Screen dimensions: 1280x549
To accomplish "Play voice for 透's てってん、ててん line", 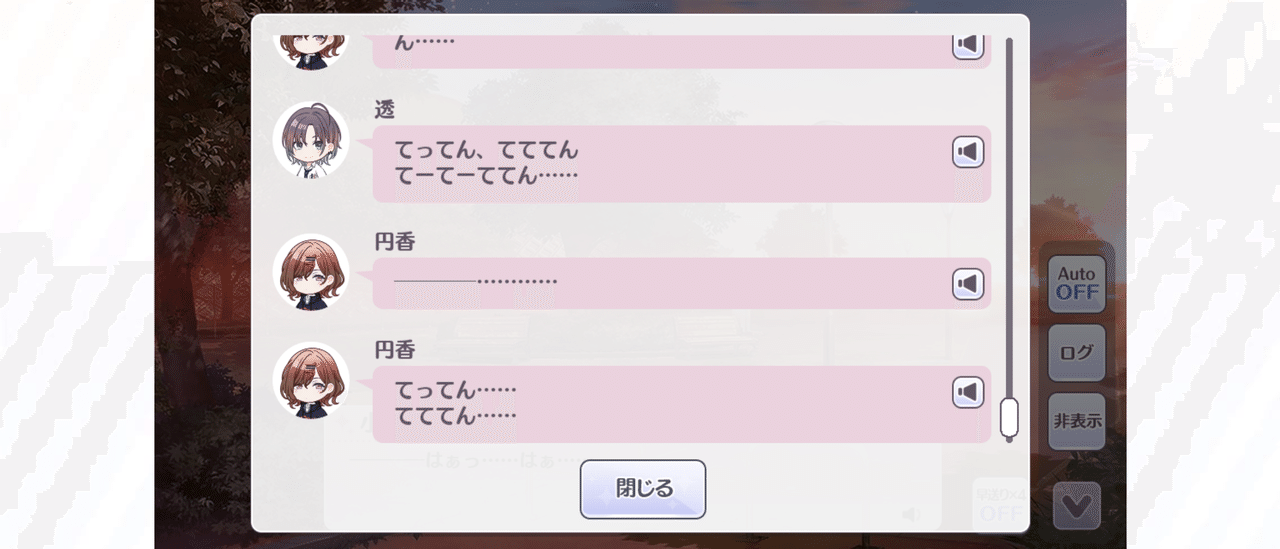I will 968,152.
